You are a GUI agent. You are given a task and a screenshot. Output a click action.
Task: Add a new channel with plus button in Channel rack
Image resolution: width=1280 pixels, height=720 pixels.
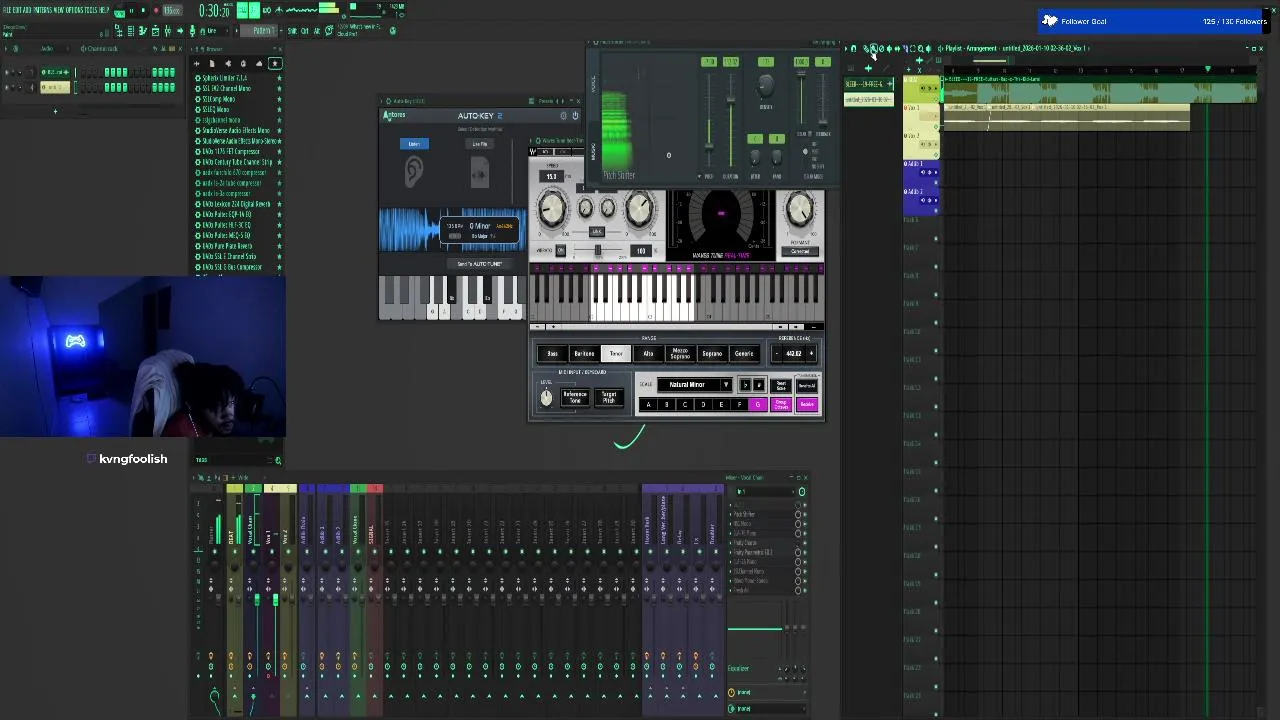[55, 111]
